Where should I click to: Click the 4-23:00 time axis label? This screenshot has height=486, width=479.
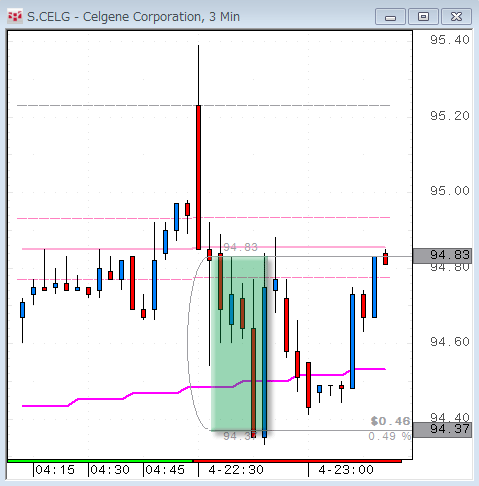click(346, 470)
